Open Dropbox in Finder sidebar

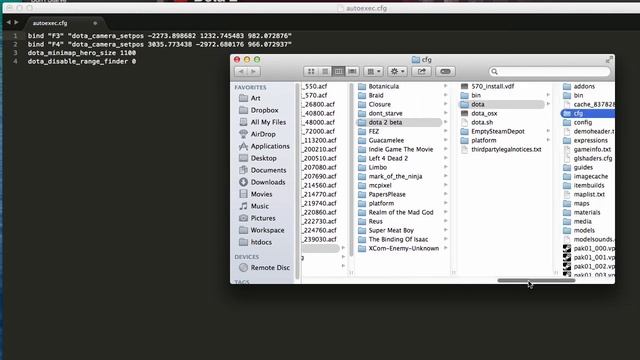(264, 110)
